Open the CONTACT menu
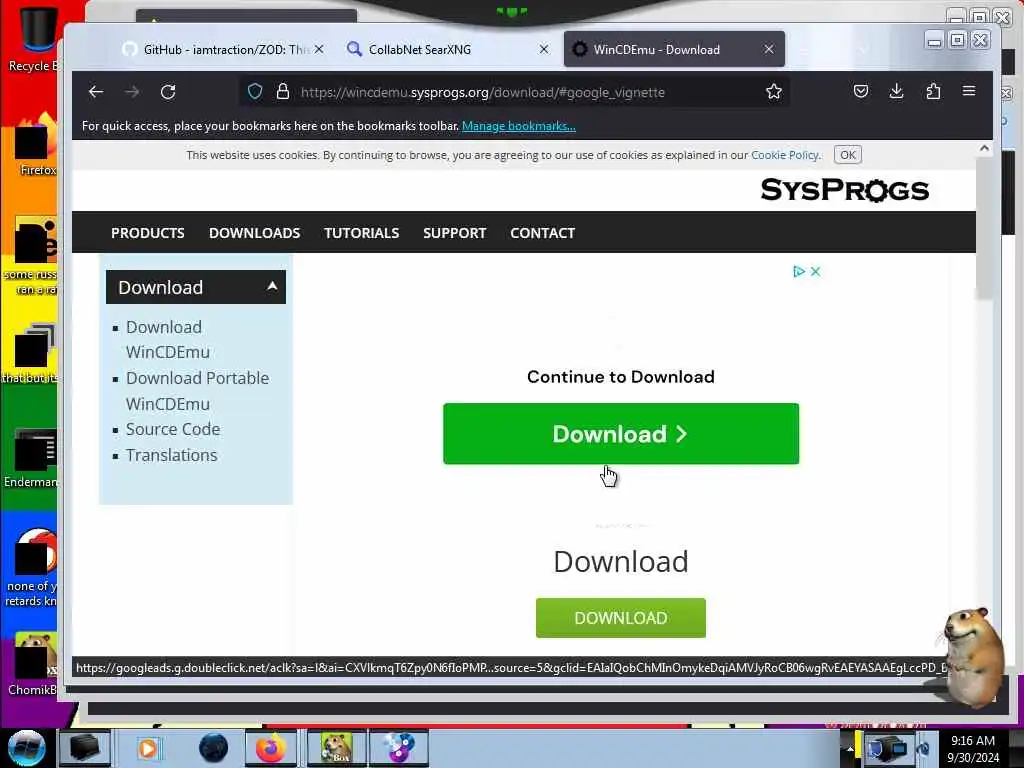Screen dimensions: 1024x768 [543, 233]
